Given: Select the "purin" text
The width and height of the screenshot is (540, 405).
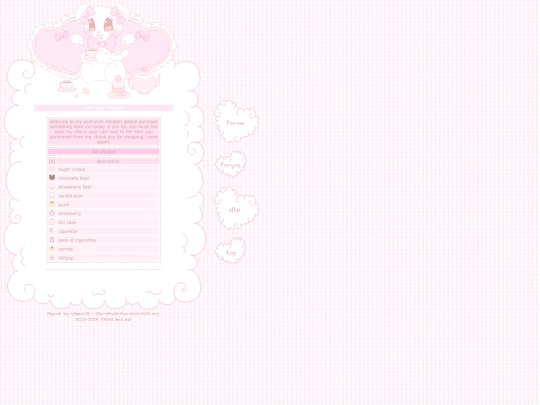Looking at the screenshot, I should (63, 205).
